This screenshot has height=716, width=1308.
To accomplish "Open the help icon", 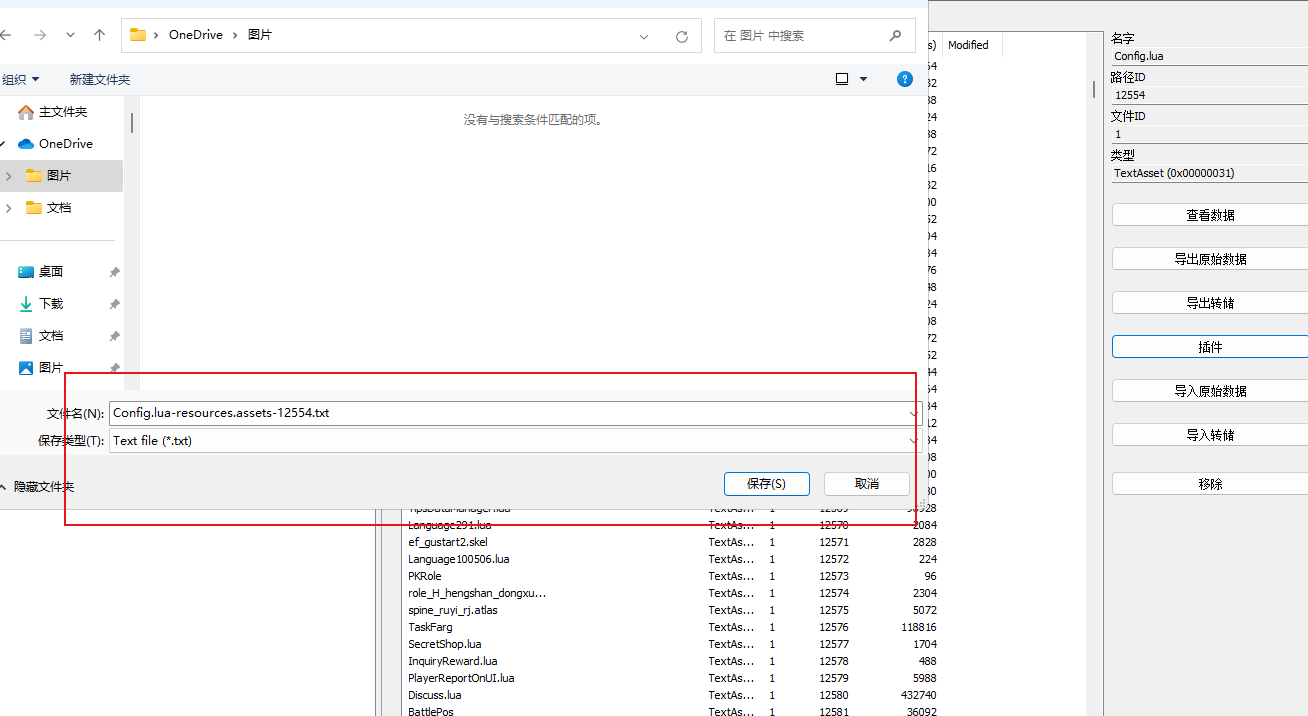I will [x=905, y=79].
